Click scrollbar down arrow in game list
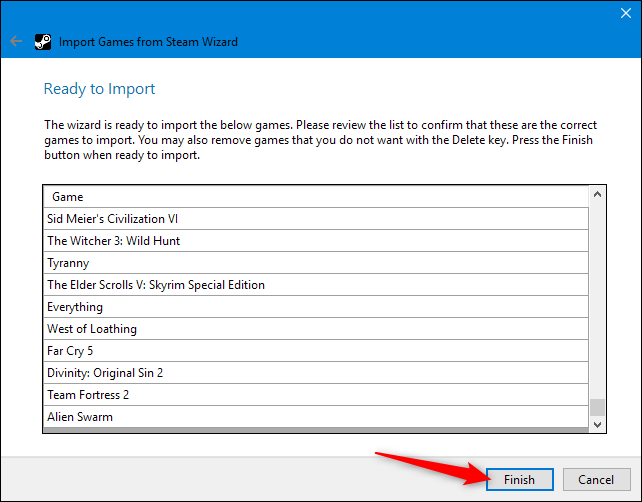This screenshot has width=642, height=502. [598, 424]
